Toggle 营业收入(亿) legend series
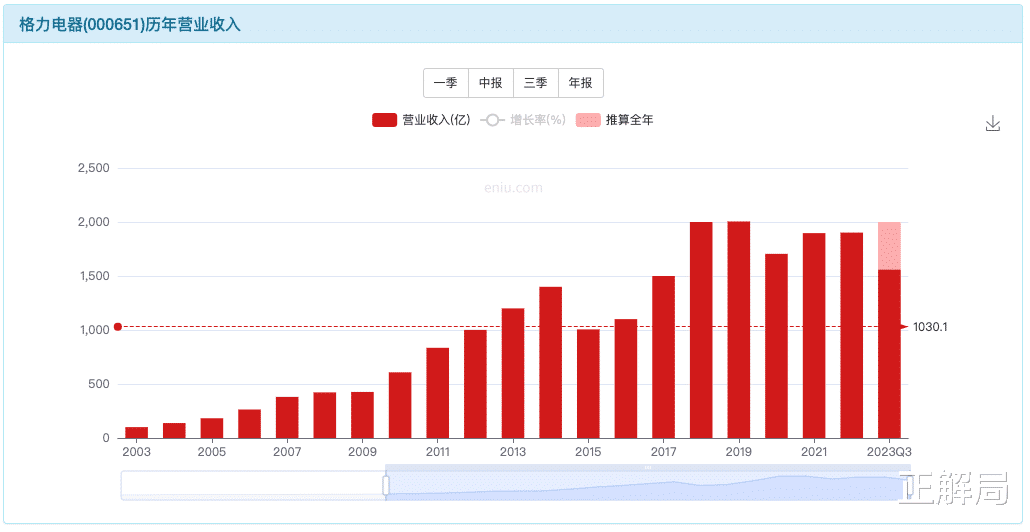Viewport: 1030px width, 532px height. [x=421, y=120]
